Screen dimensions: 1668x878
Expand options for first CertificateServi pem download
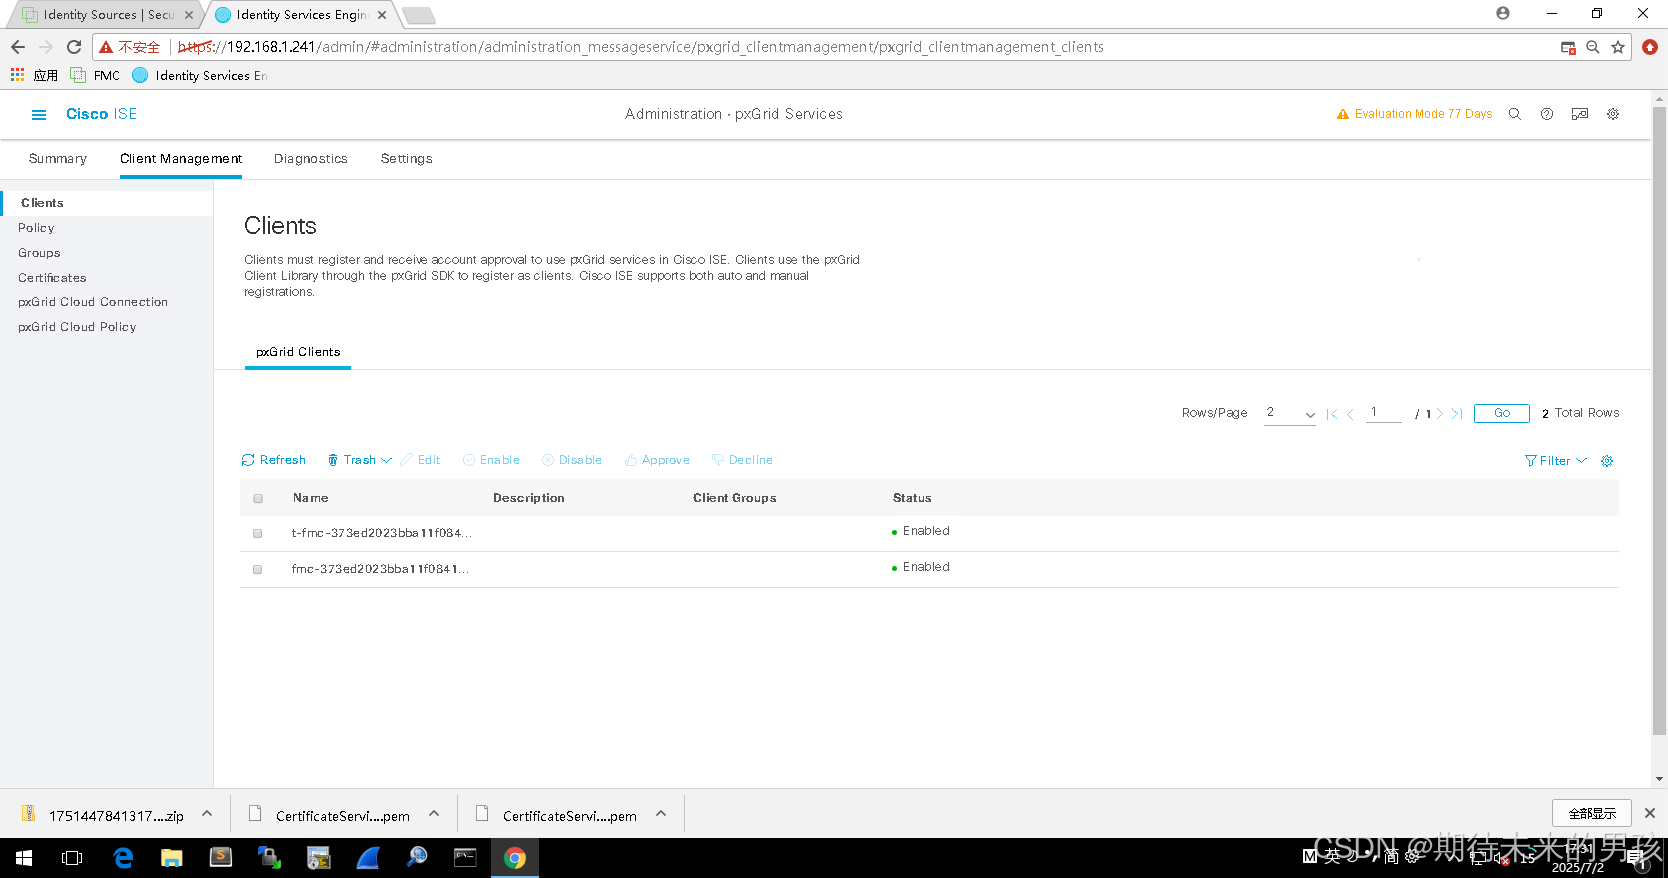(434, 814)
